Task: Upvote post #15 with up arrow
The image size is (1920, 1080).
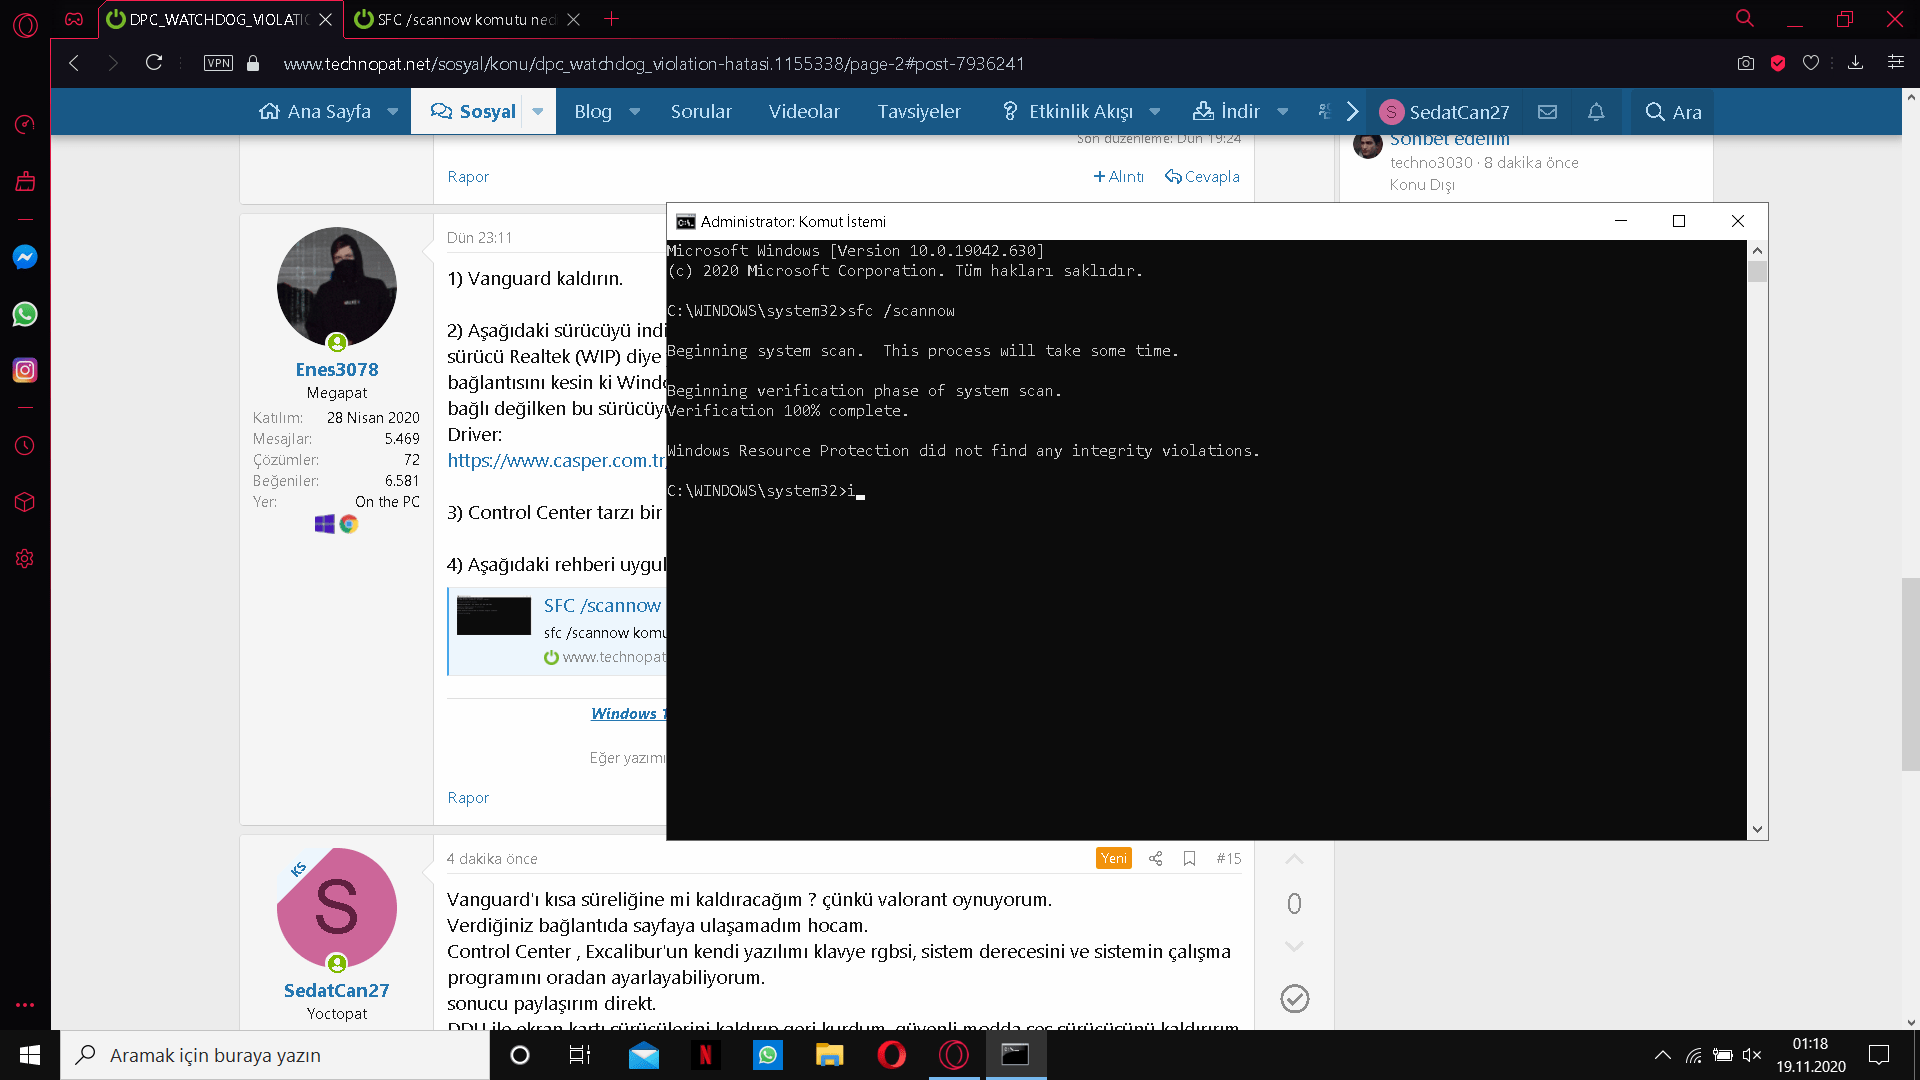Action: [1294, 860]
